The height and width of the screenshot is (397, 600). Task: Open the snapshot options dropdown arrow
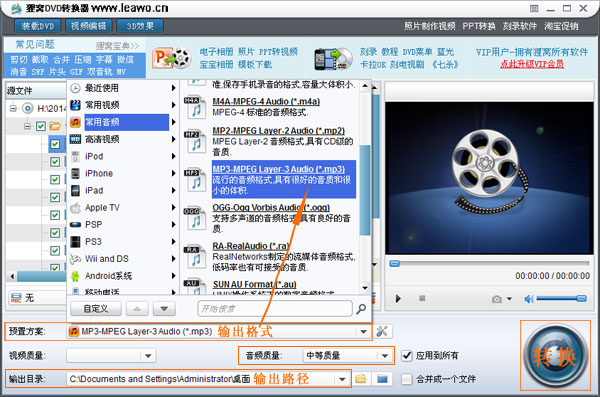click(509, 299)
